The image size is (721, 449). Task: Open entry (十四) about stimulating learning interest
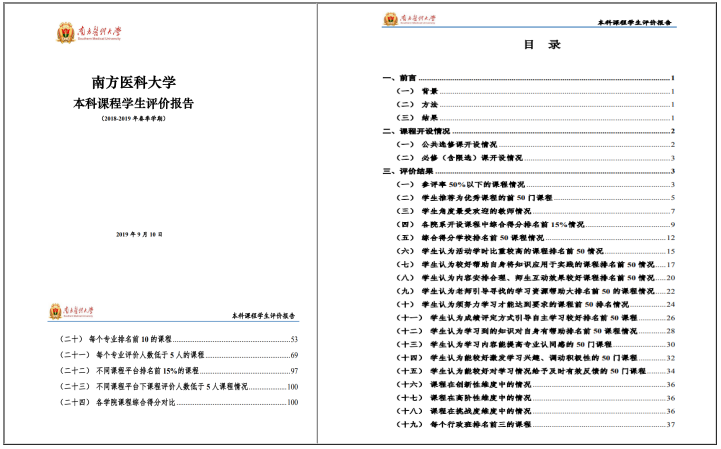click(535, 358)
